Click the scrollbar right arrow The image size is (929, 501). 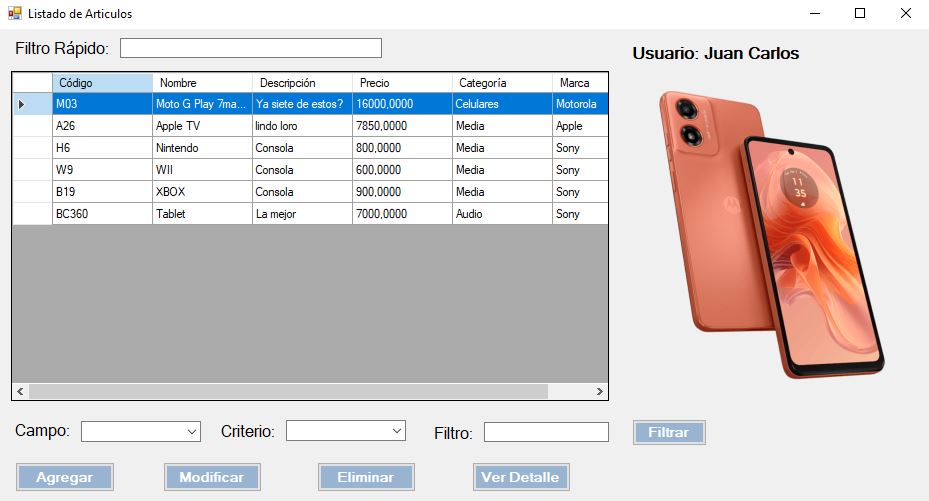599,391
